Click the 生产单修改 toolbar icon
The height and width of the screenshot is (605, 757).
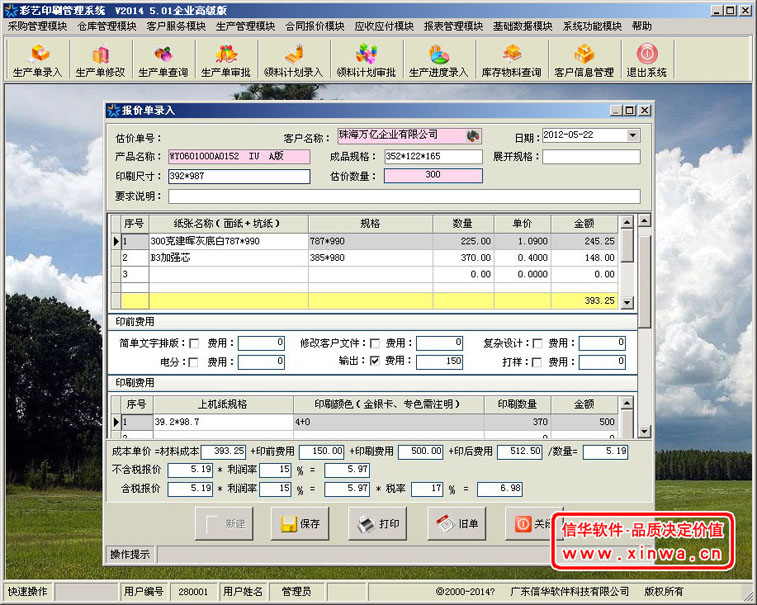[x=100, y=61]
